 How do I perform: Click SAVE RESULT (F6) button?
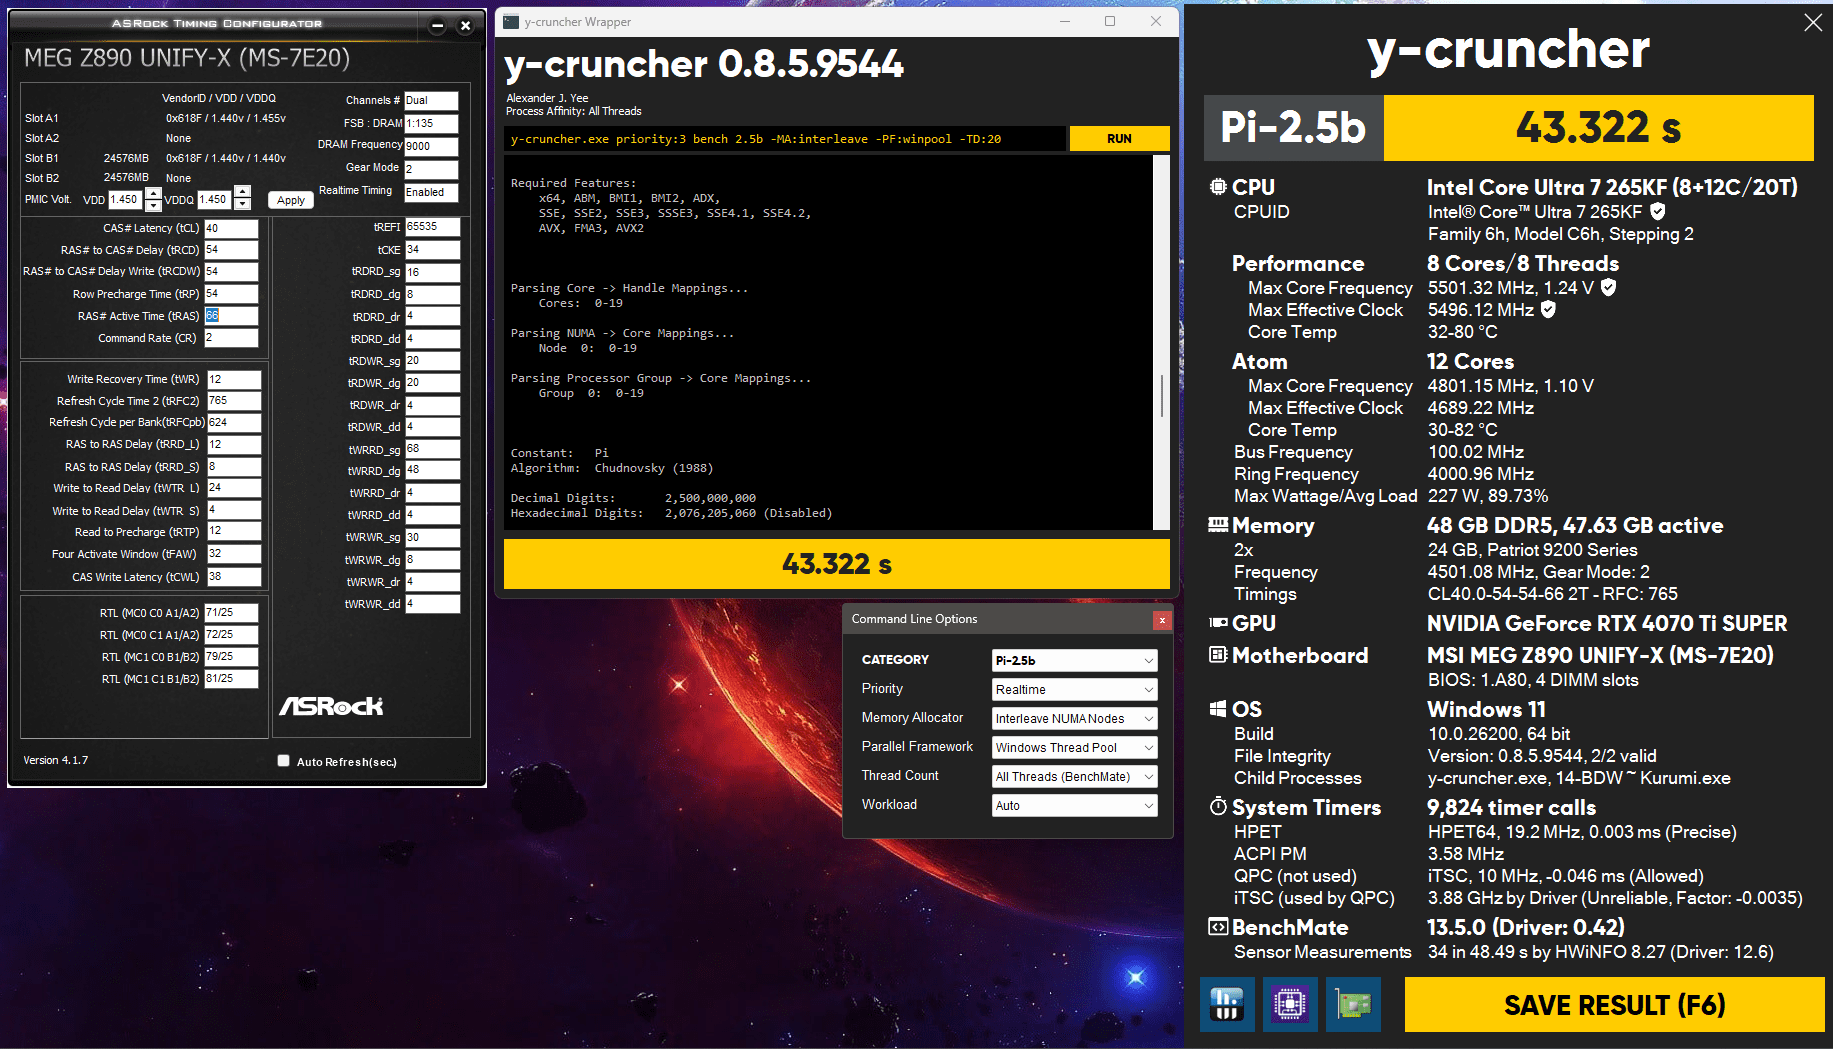tap(1614, 1004)
